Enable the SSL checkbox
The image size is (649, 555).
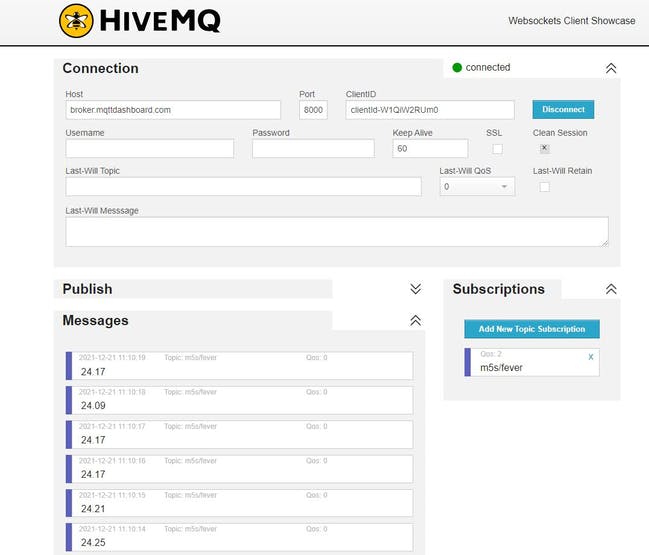[497, 149]
